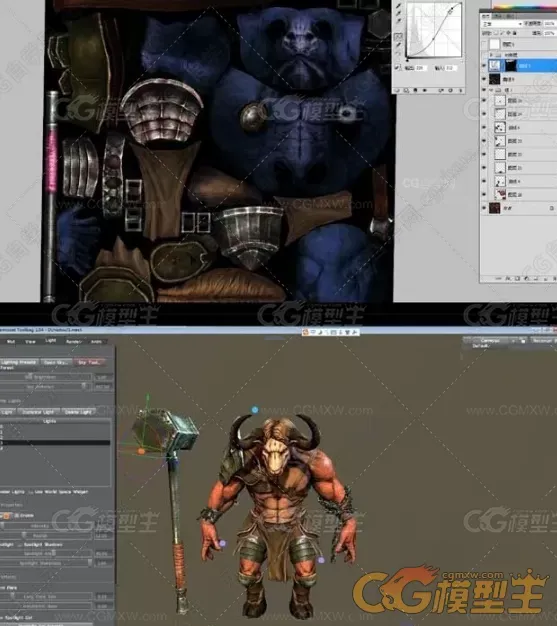Open the Mat tab in Marmoset Toolbag
557x626 pixels.
11,342
